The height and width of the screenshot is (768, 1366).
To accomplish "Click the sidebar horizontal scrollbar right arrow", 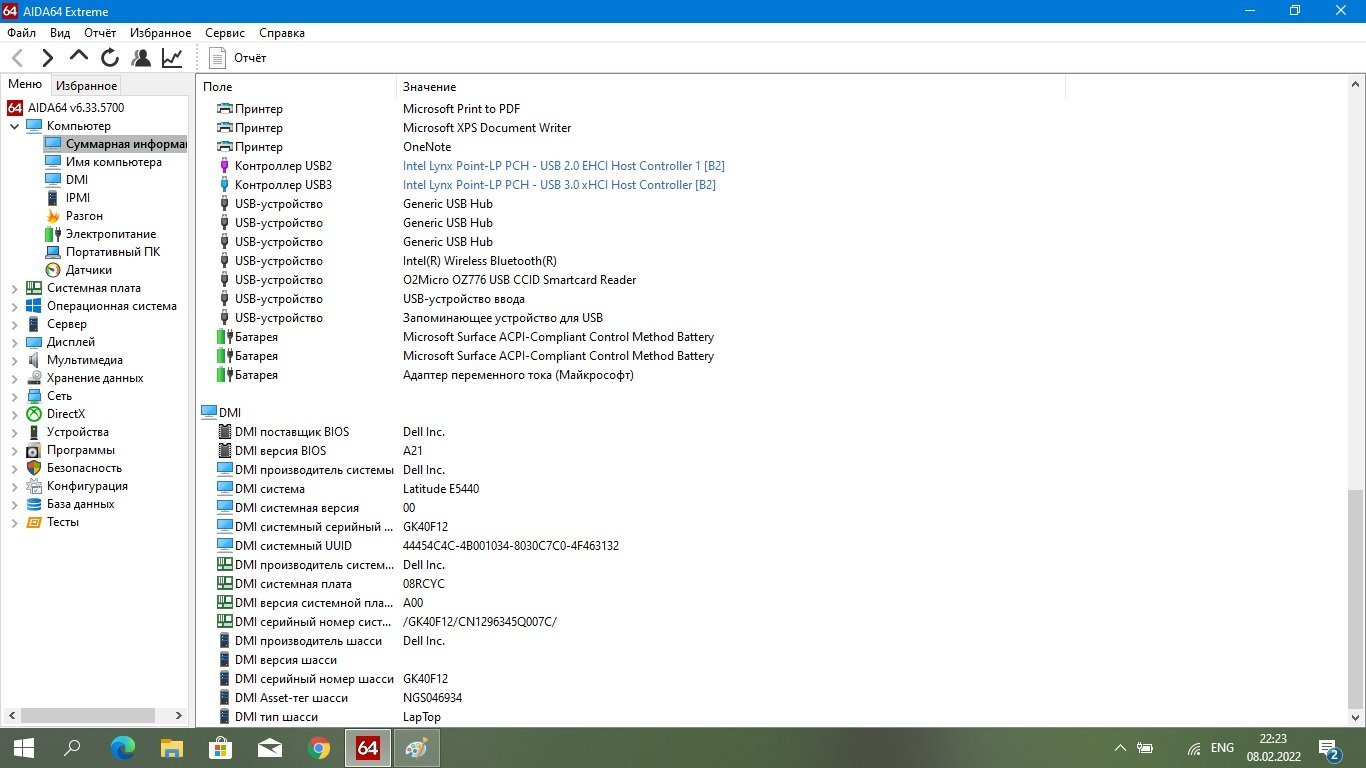I will pyautogui.click(x=179, y=716).
